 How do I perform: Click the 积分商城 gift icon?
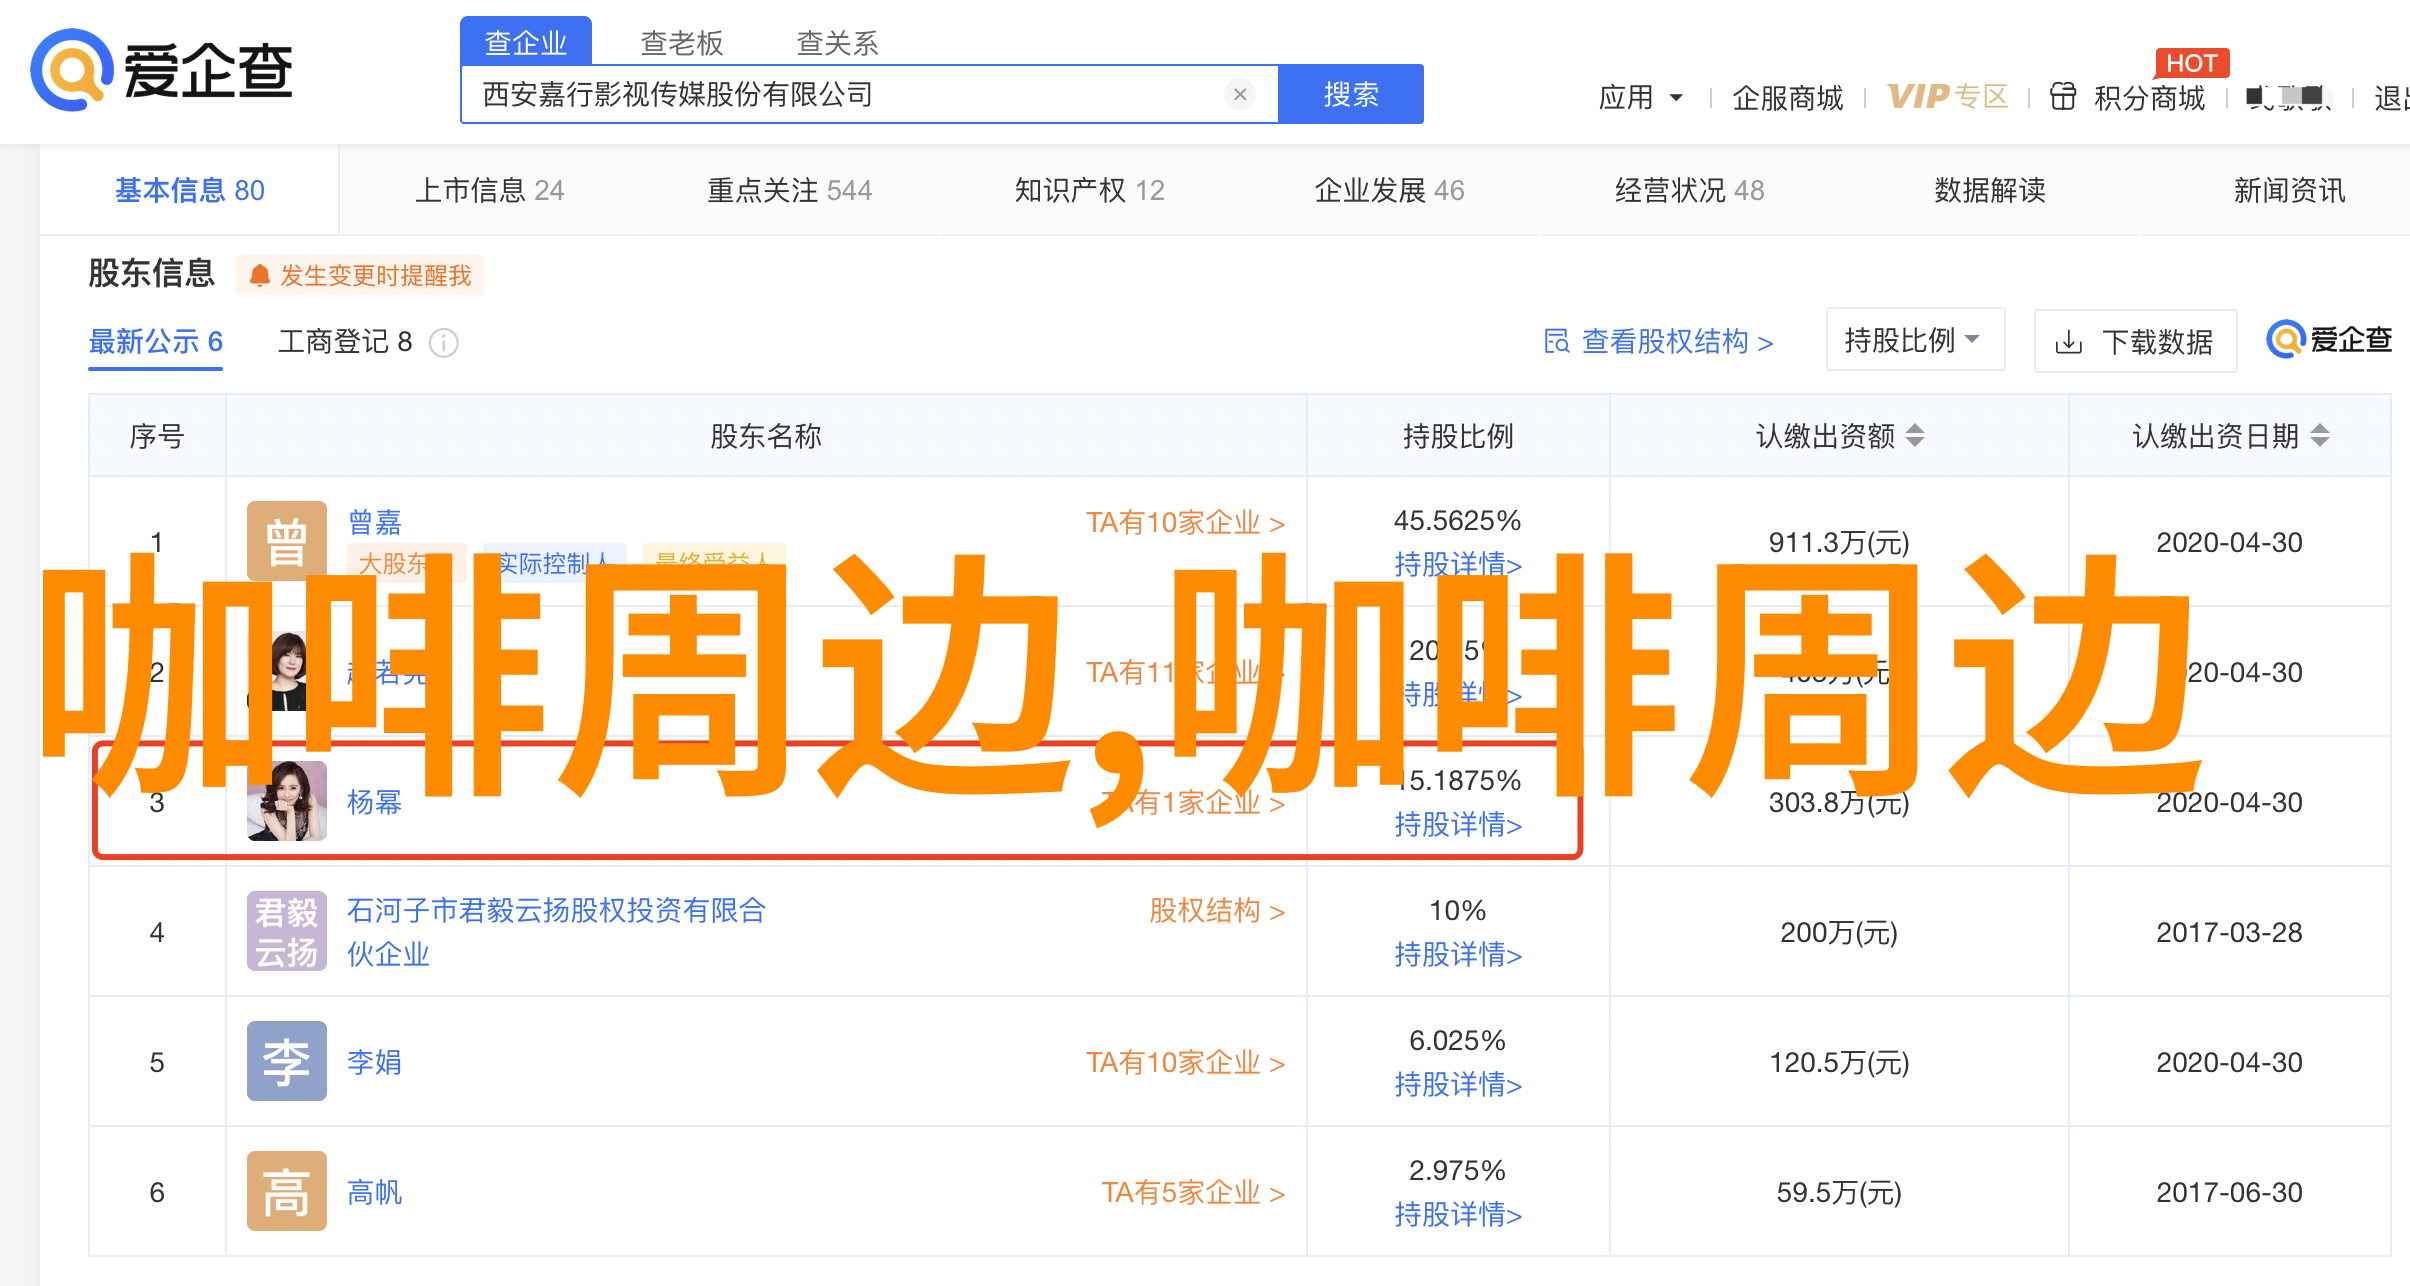point(2063,97)
